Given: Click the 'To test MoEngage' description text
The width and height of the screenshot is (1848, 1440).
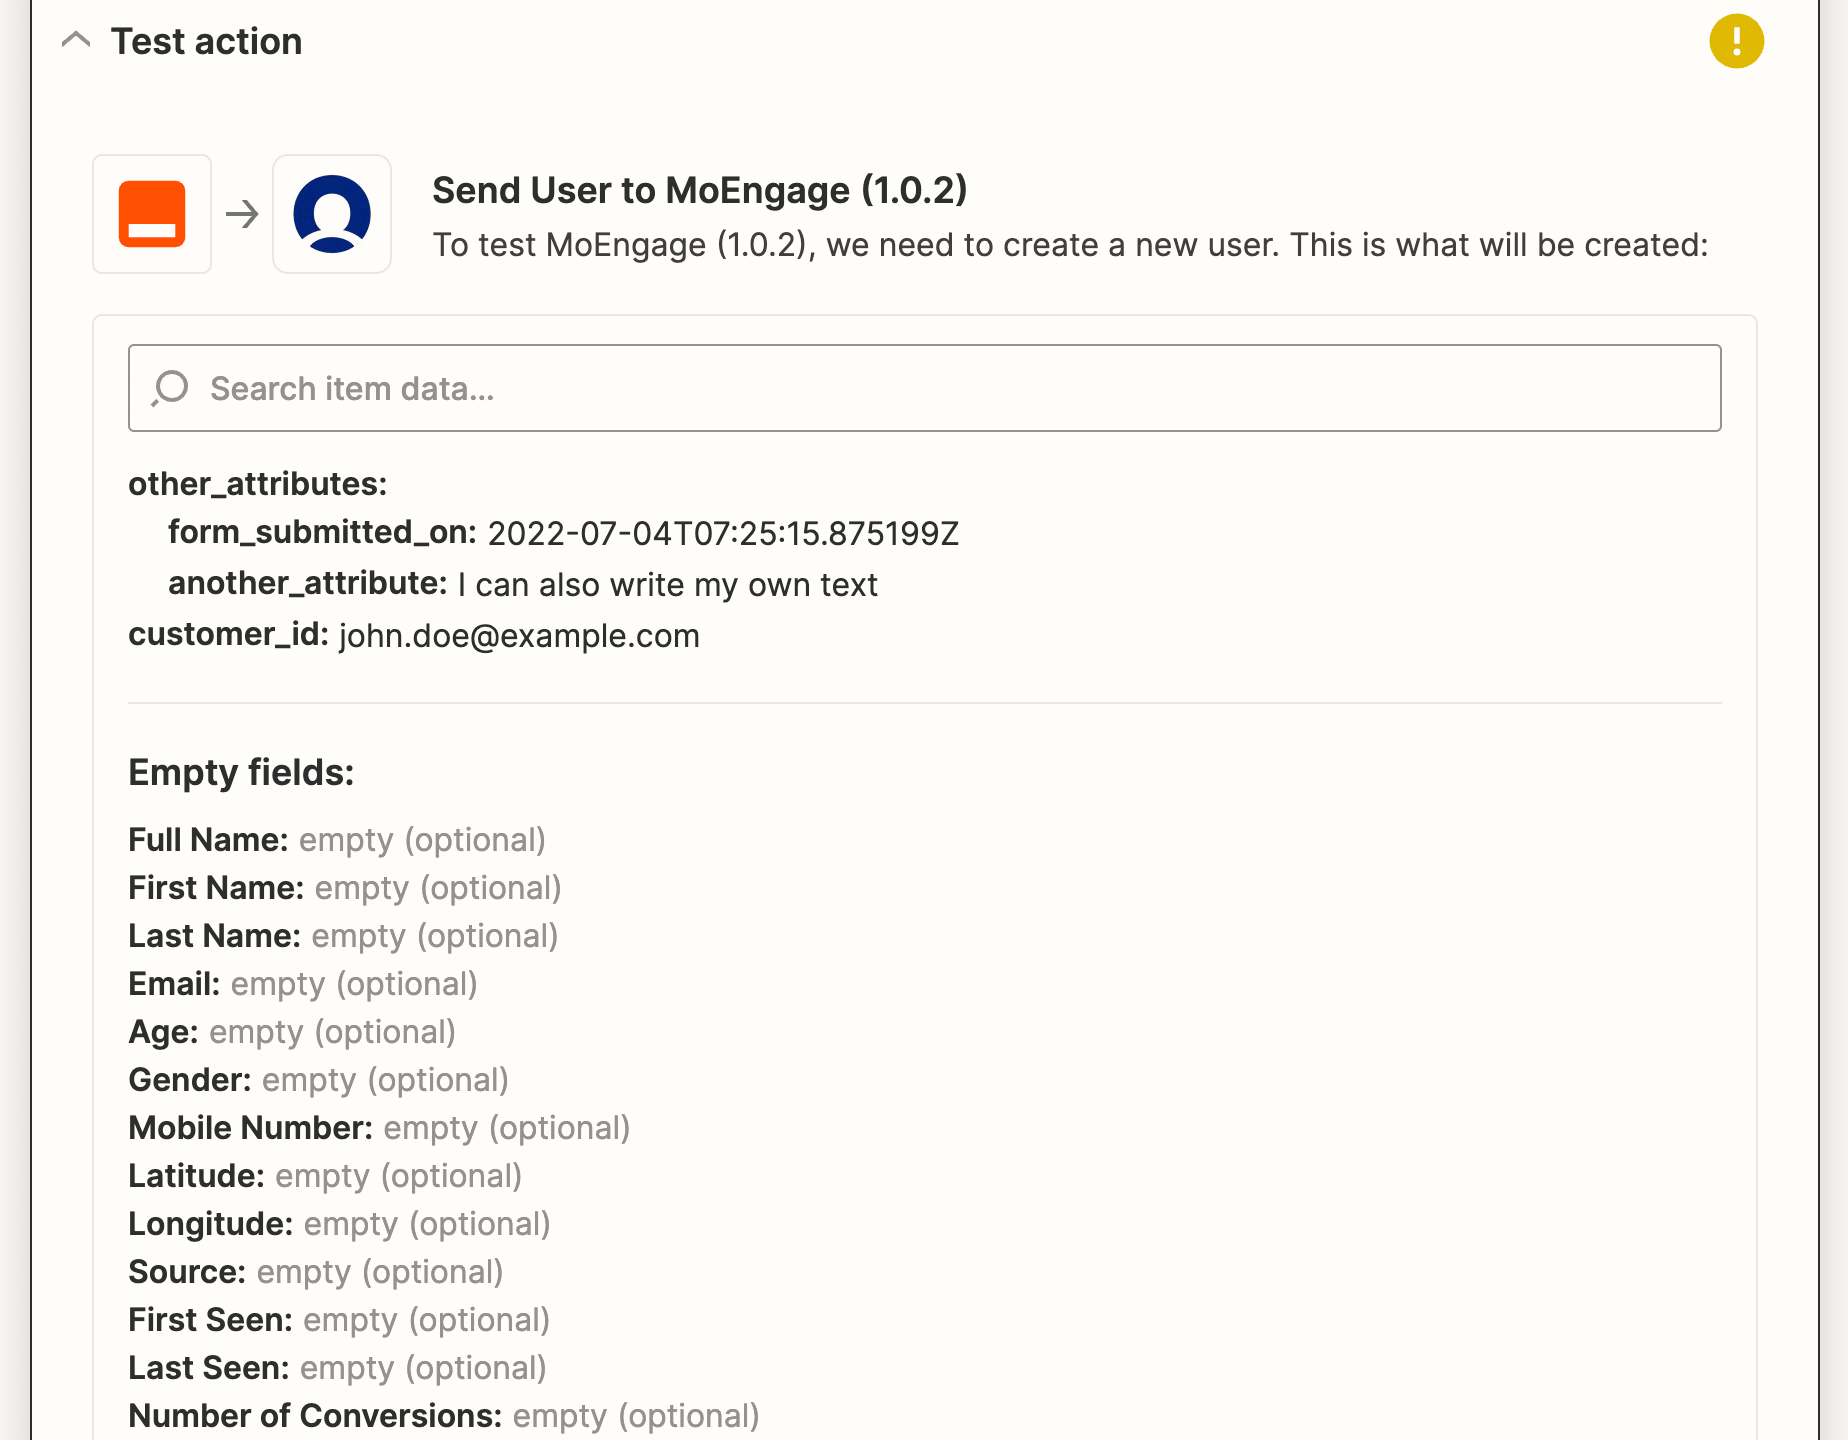Looking at the screenshot, I should click(x=1070, y=245).
